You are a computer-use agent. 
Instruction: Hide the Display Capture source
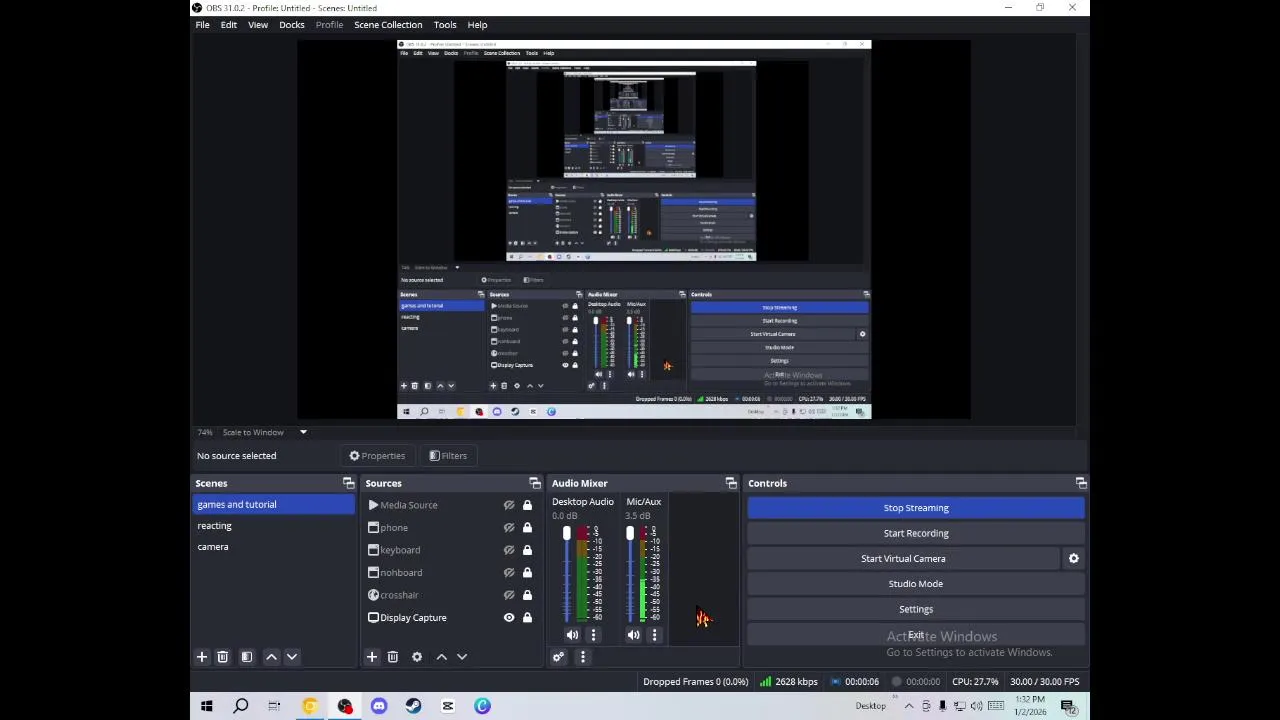[508, 618]
